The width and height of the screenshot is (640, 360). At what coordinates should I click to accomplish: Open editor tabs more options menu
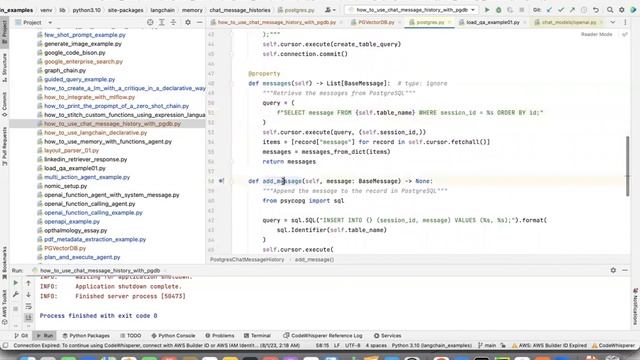(625, 22)
